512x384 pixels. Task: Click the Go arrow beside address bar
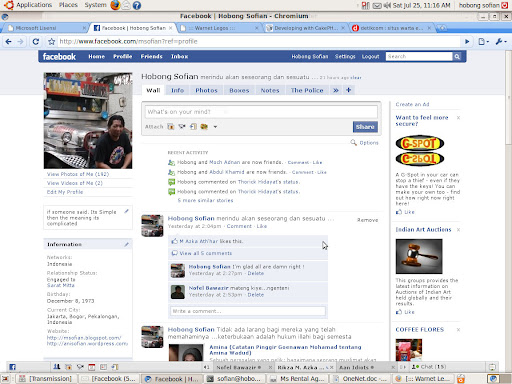(467, 42)
